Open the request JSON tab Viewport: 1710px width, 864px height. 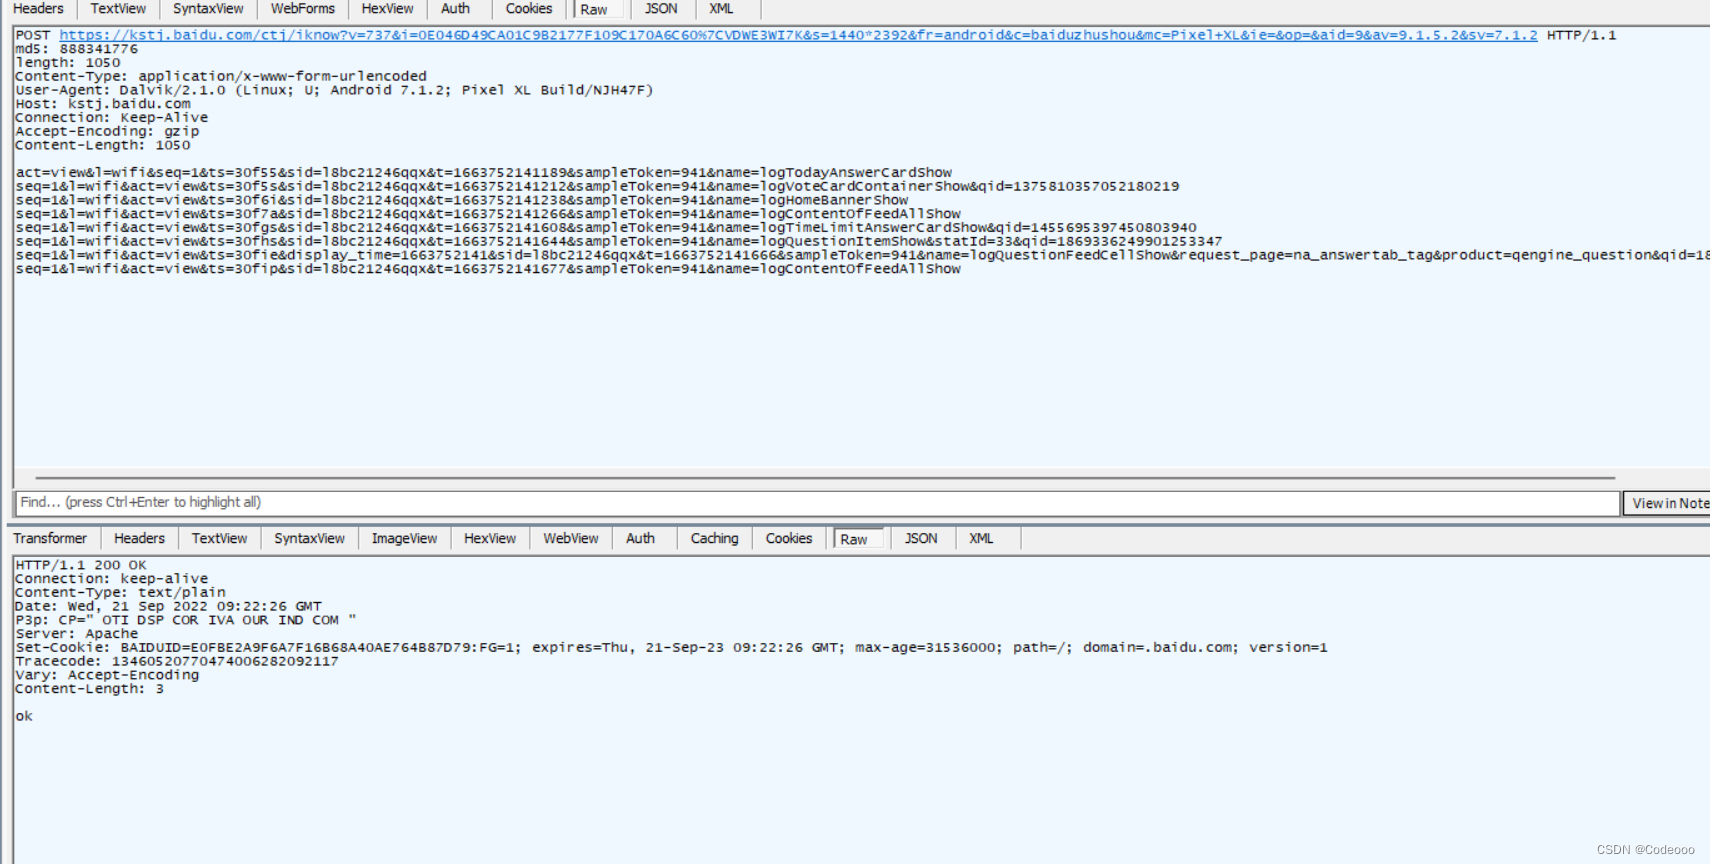661,9
